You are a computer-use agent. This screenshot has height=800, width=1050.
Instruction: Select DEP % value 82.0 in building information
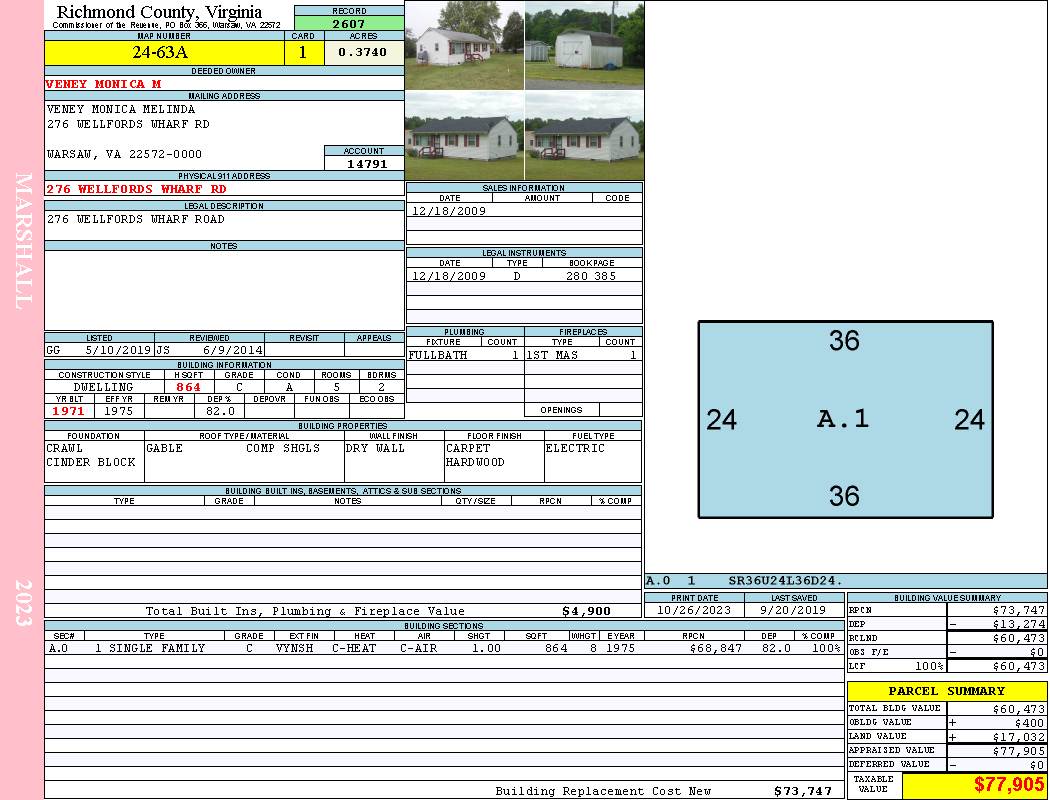tap(220, 411)
